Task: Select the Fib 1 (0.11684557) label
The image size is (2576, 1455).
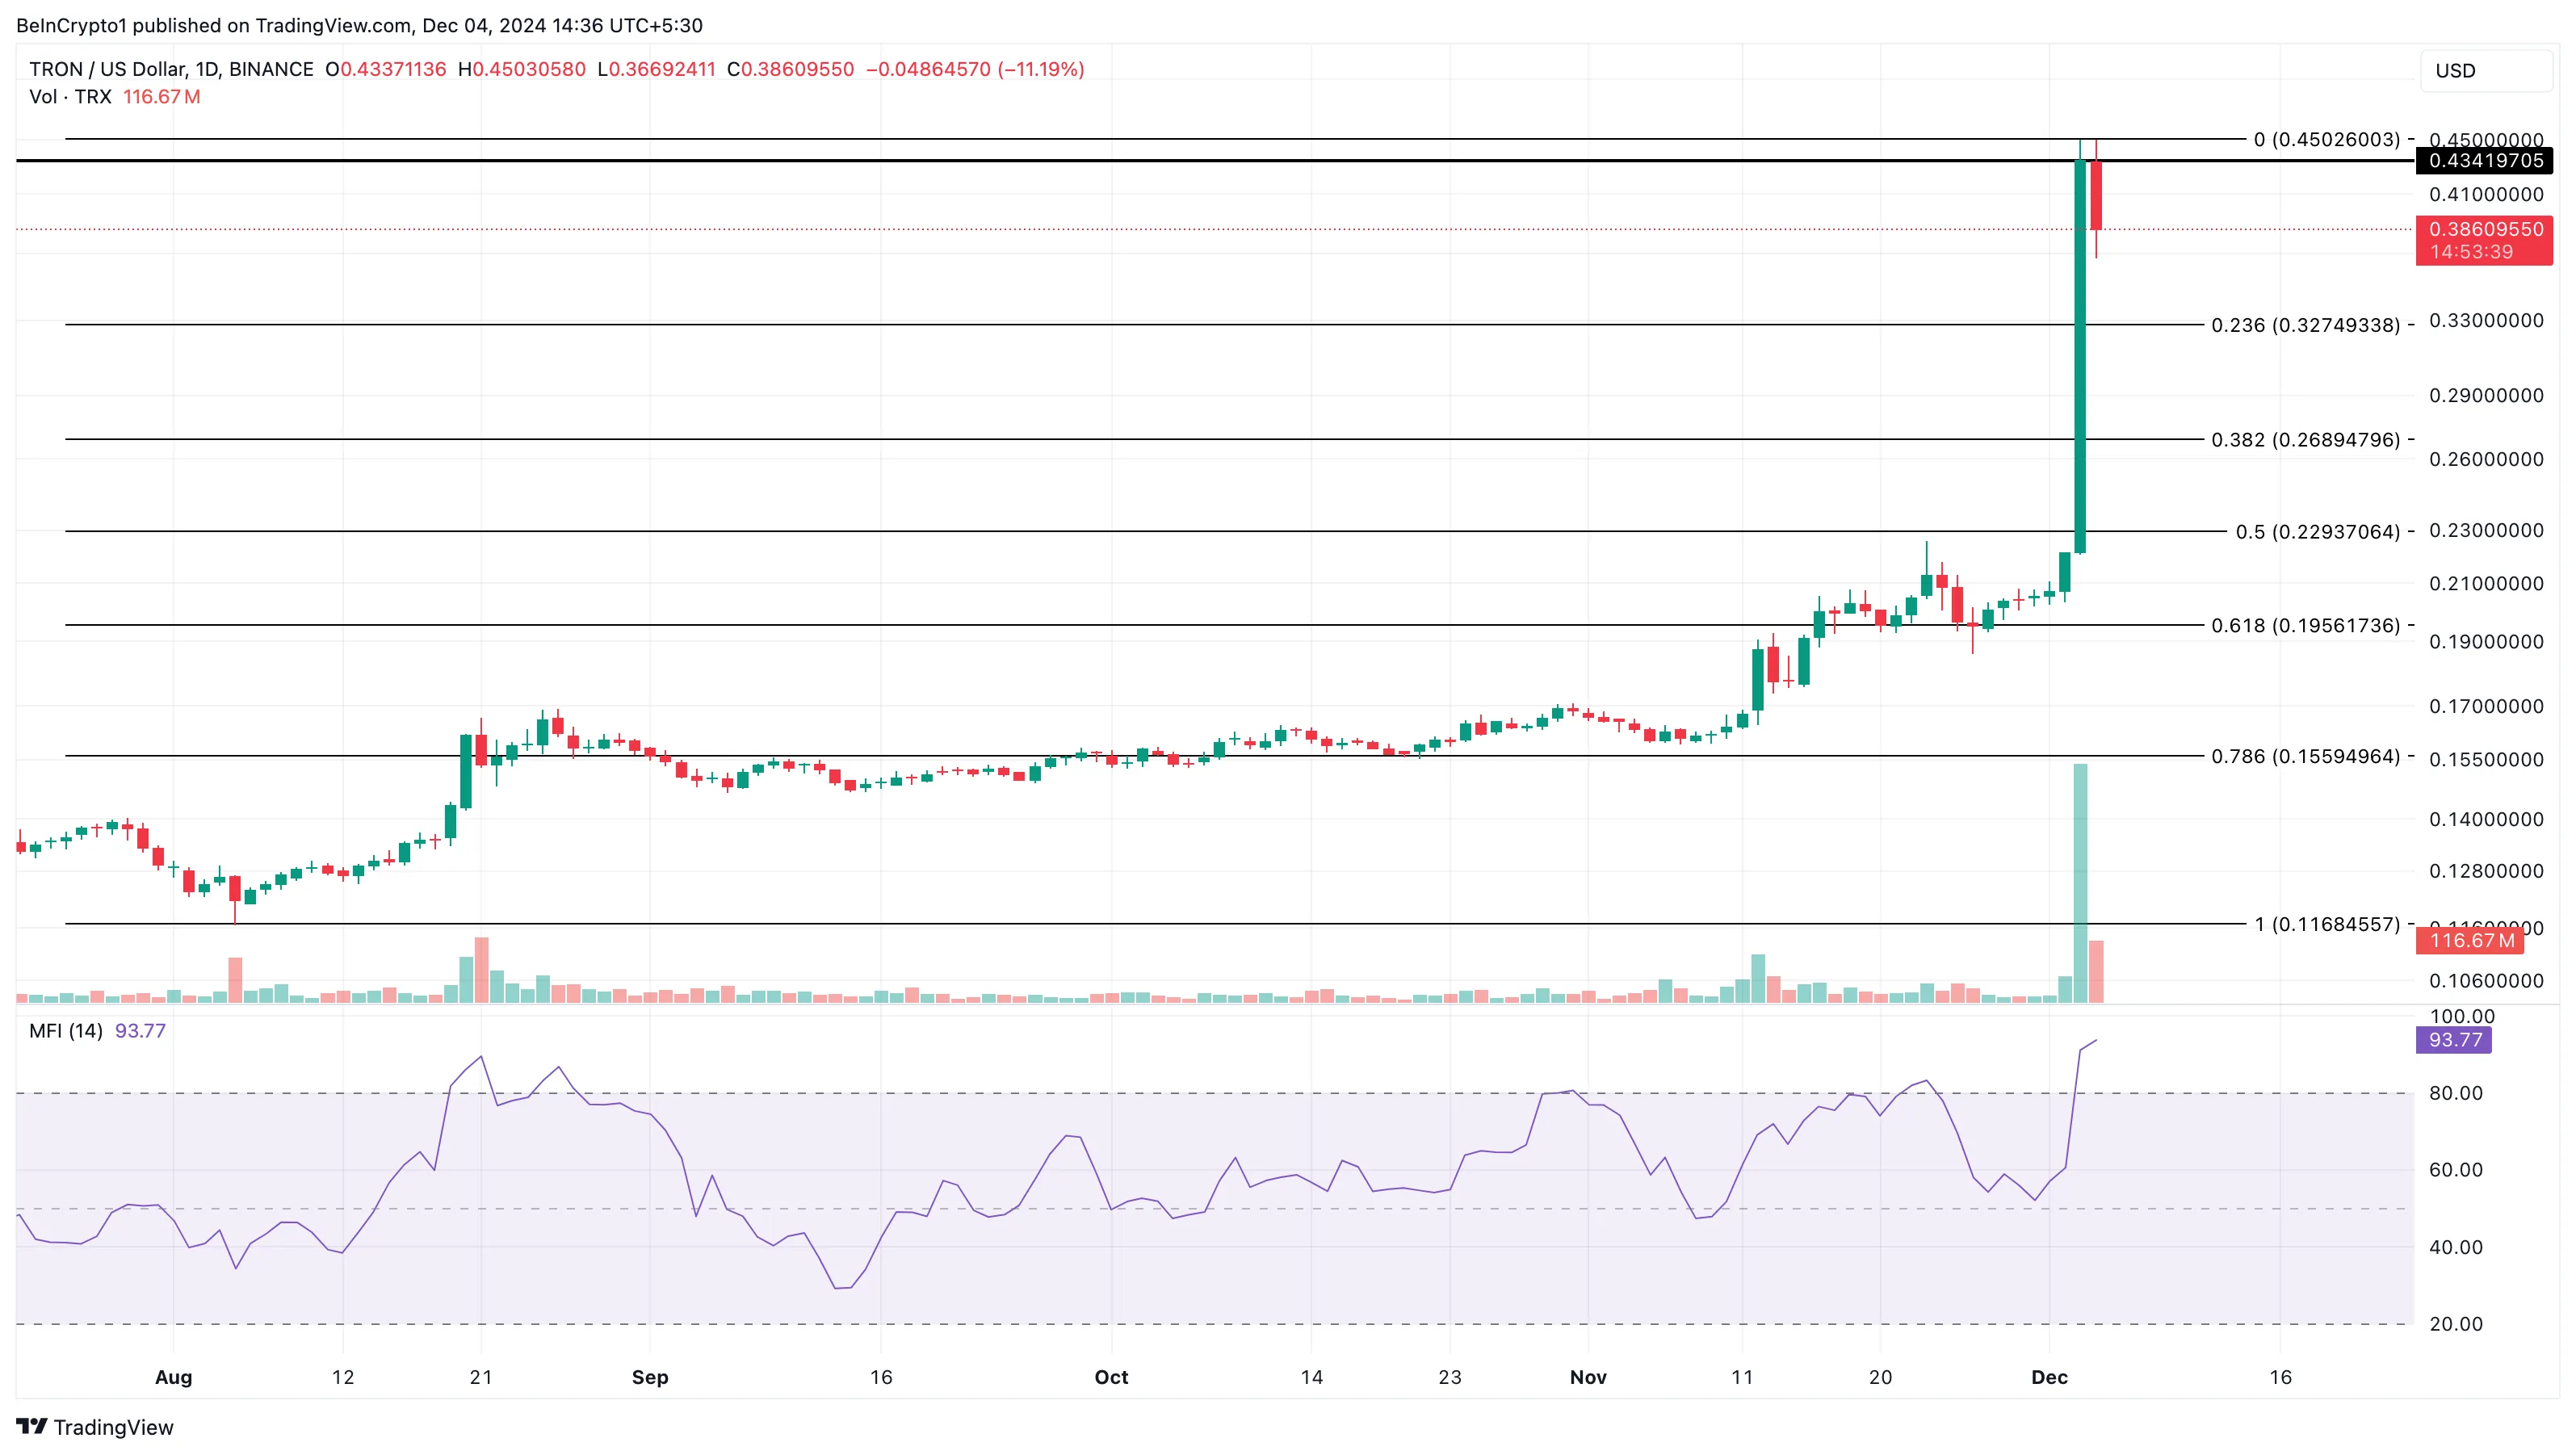Action: [x=2326, y=924]
